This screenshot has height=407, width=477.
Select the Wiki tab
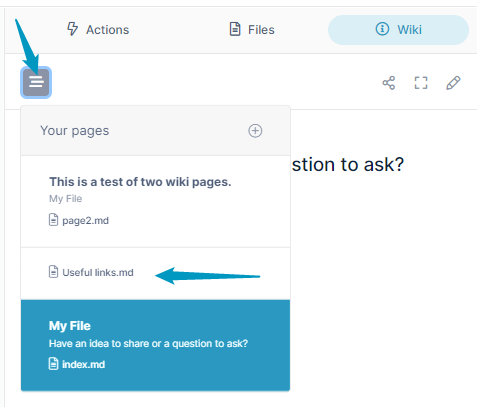[398, 30]
